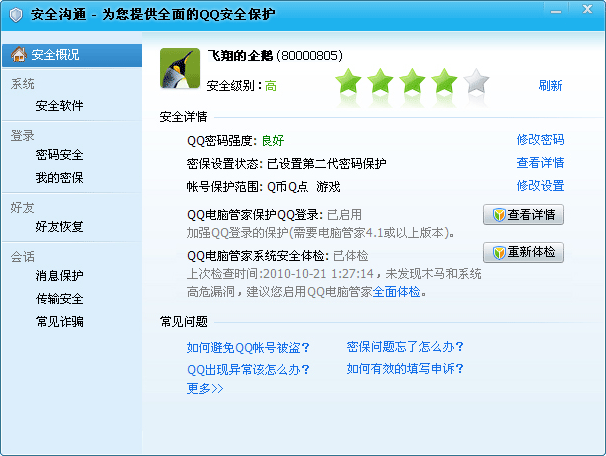Viewport: 606px width, 456px height.
Task: Click the third green security star
Action: (x=412, y=81)
